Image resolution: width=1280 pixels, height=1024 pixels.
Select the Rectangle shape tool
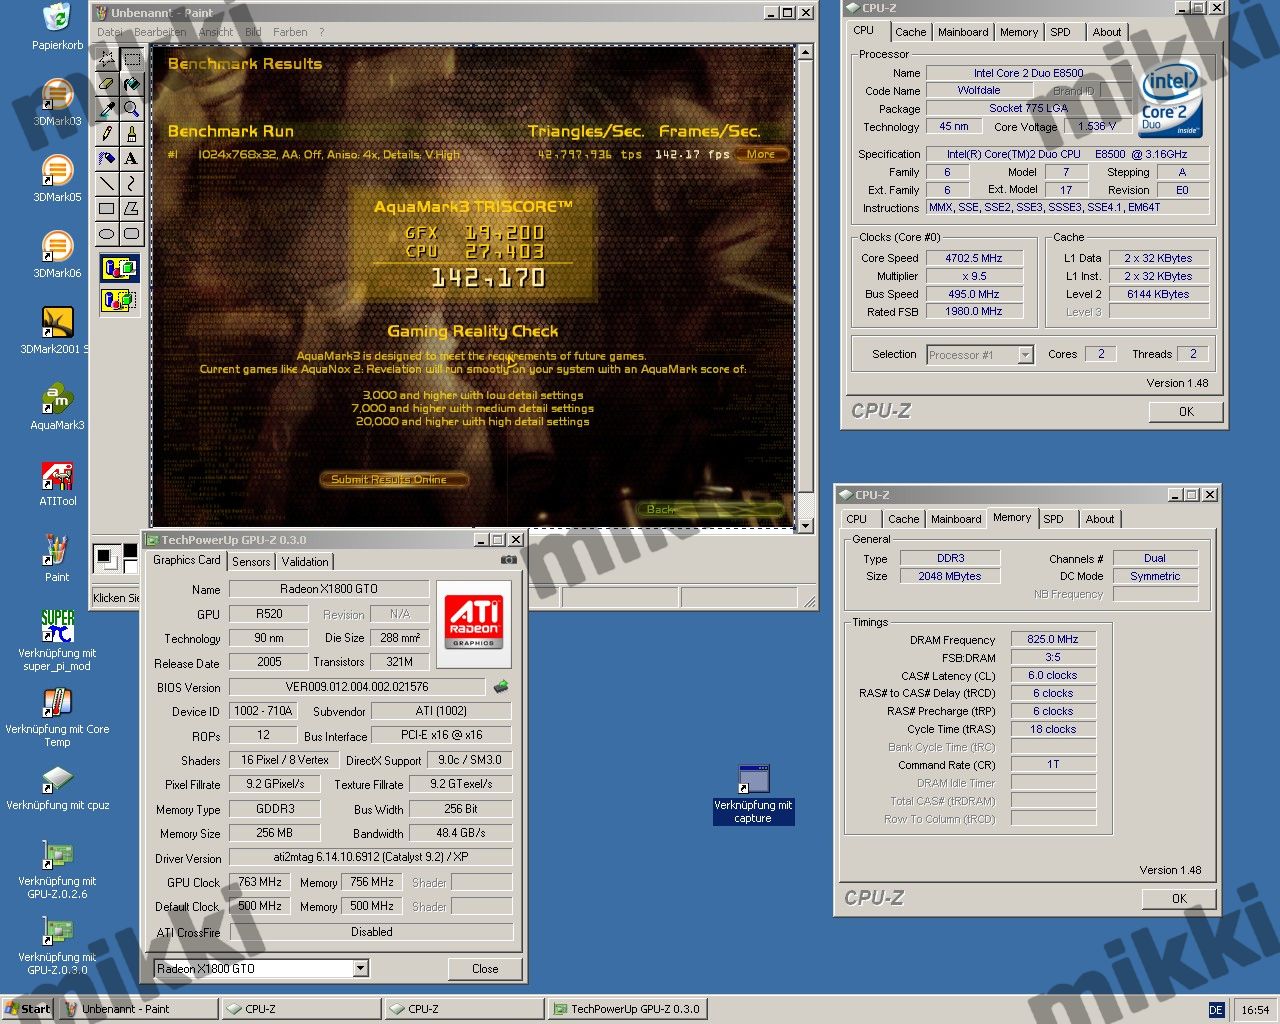pos(107,209)
